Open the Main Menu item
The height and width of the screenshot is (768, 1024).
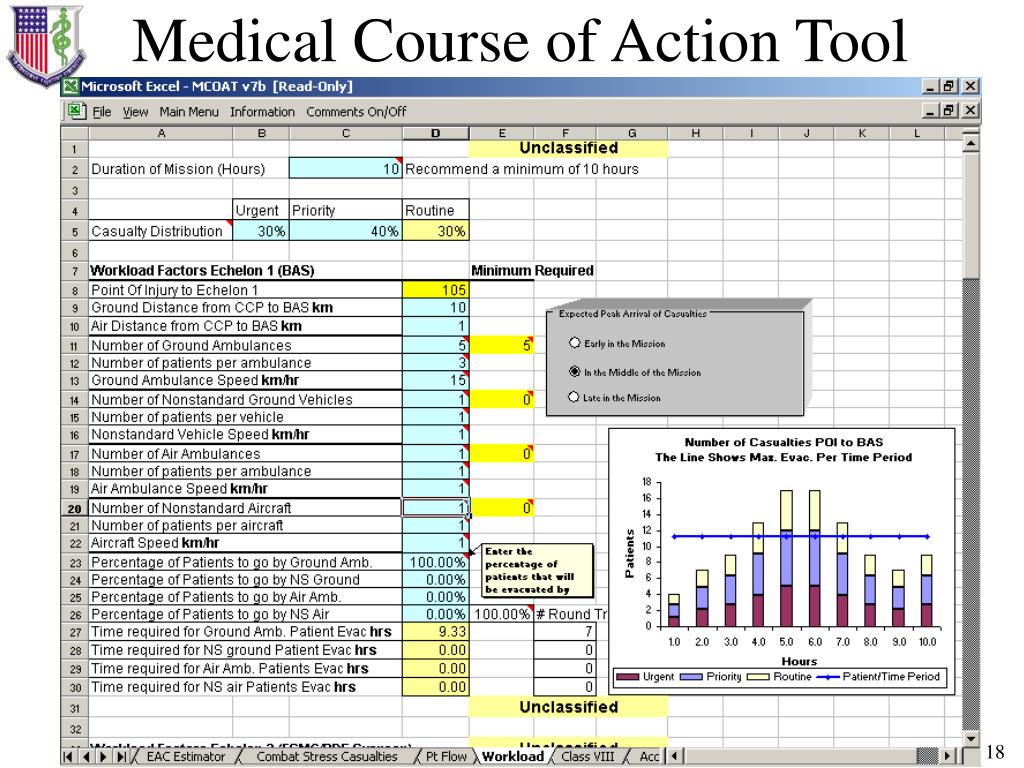pyautogui.click(x=189, y=112)
